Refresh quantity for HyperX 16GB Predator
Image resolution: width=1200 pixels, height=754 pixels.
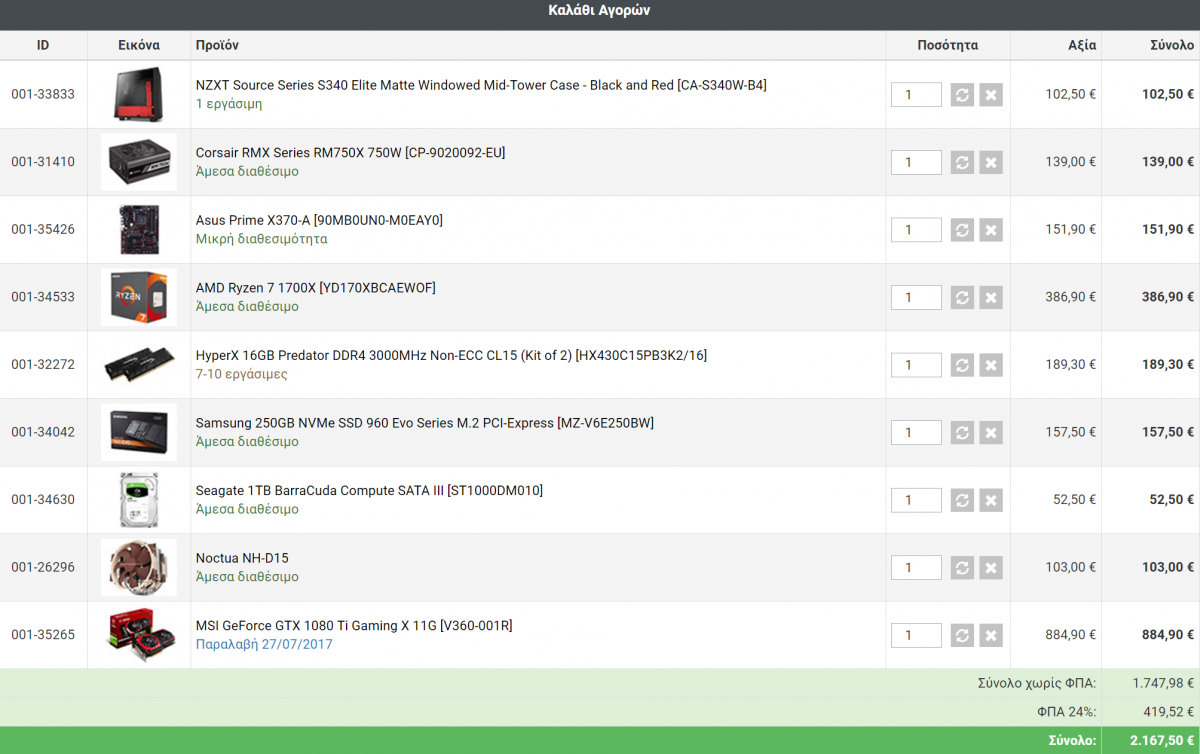pos(962,365)
